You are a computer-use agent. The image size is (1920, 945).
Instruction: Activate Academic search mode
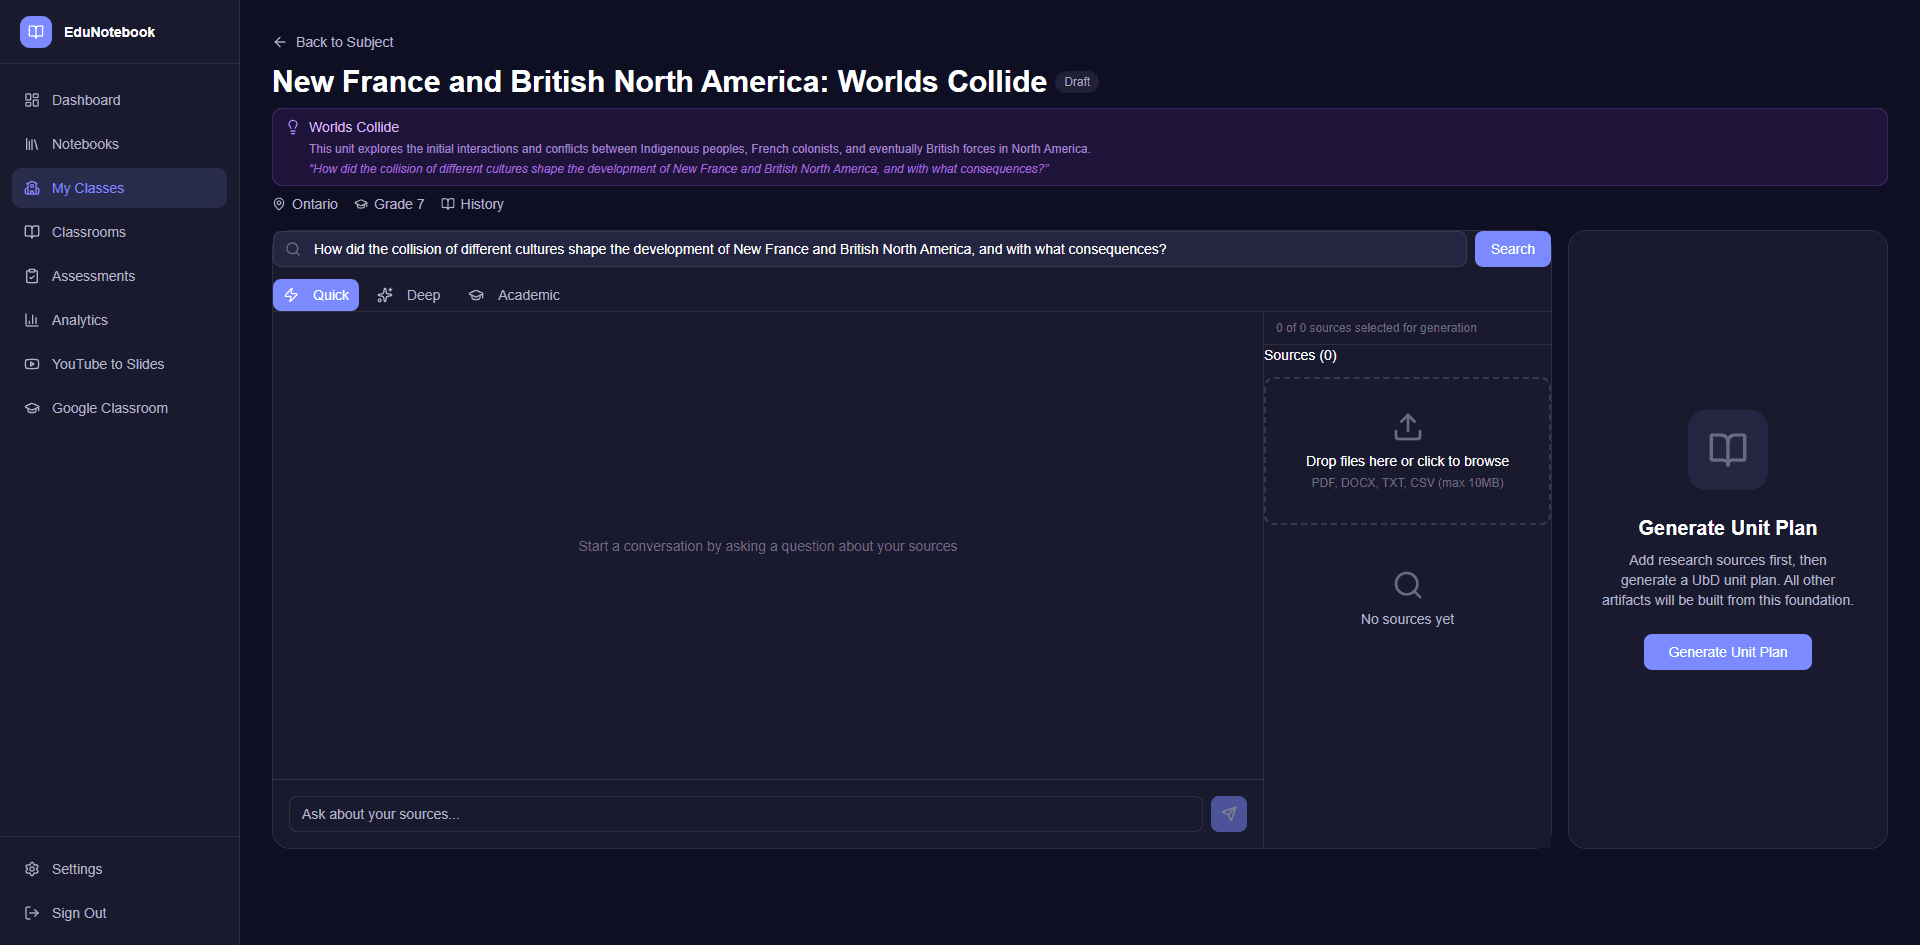point(513,295)
